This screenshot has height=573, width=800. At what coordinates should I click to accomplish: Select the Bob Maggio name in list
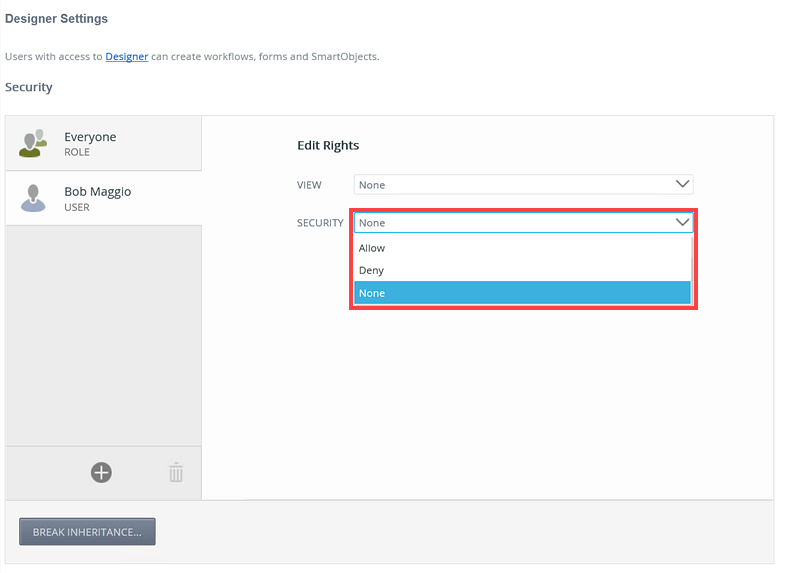(x=97, y=191)
